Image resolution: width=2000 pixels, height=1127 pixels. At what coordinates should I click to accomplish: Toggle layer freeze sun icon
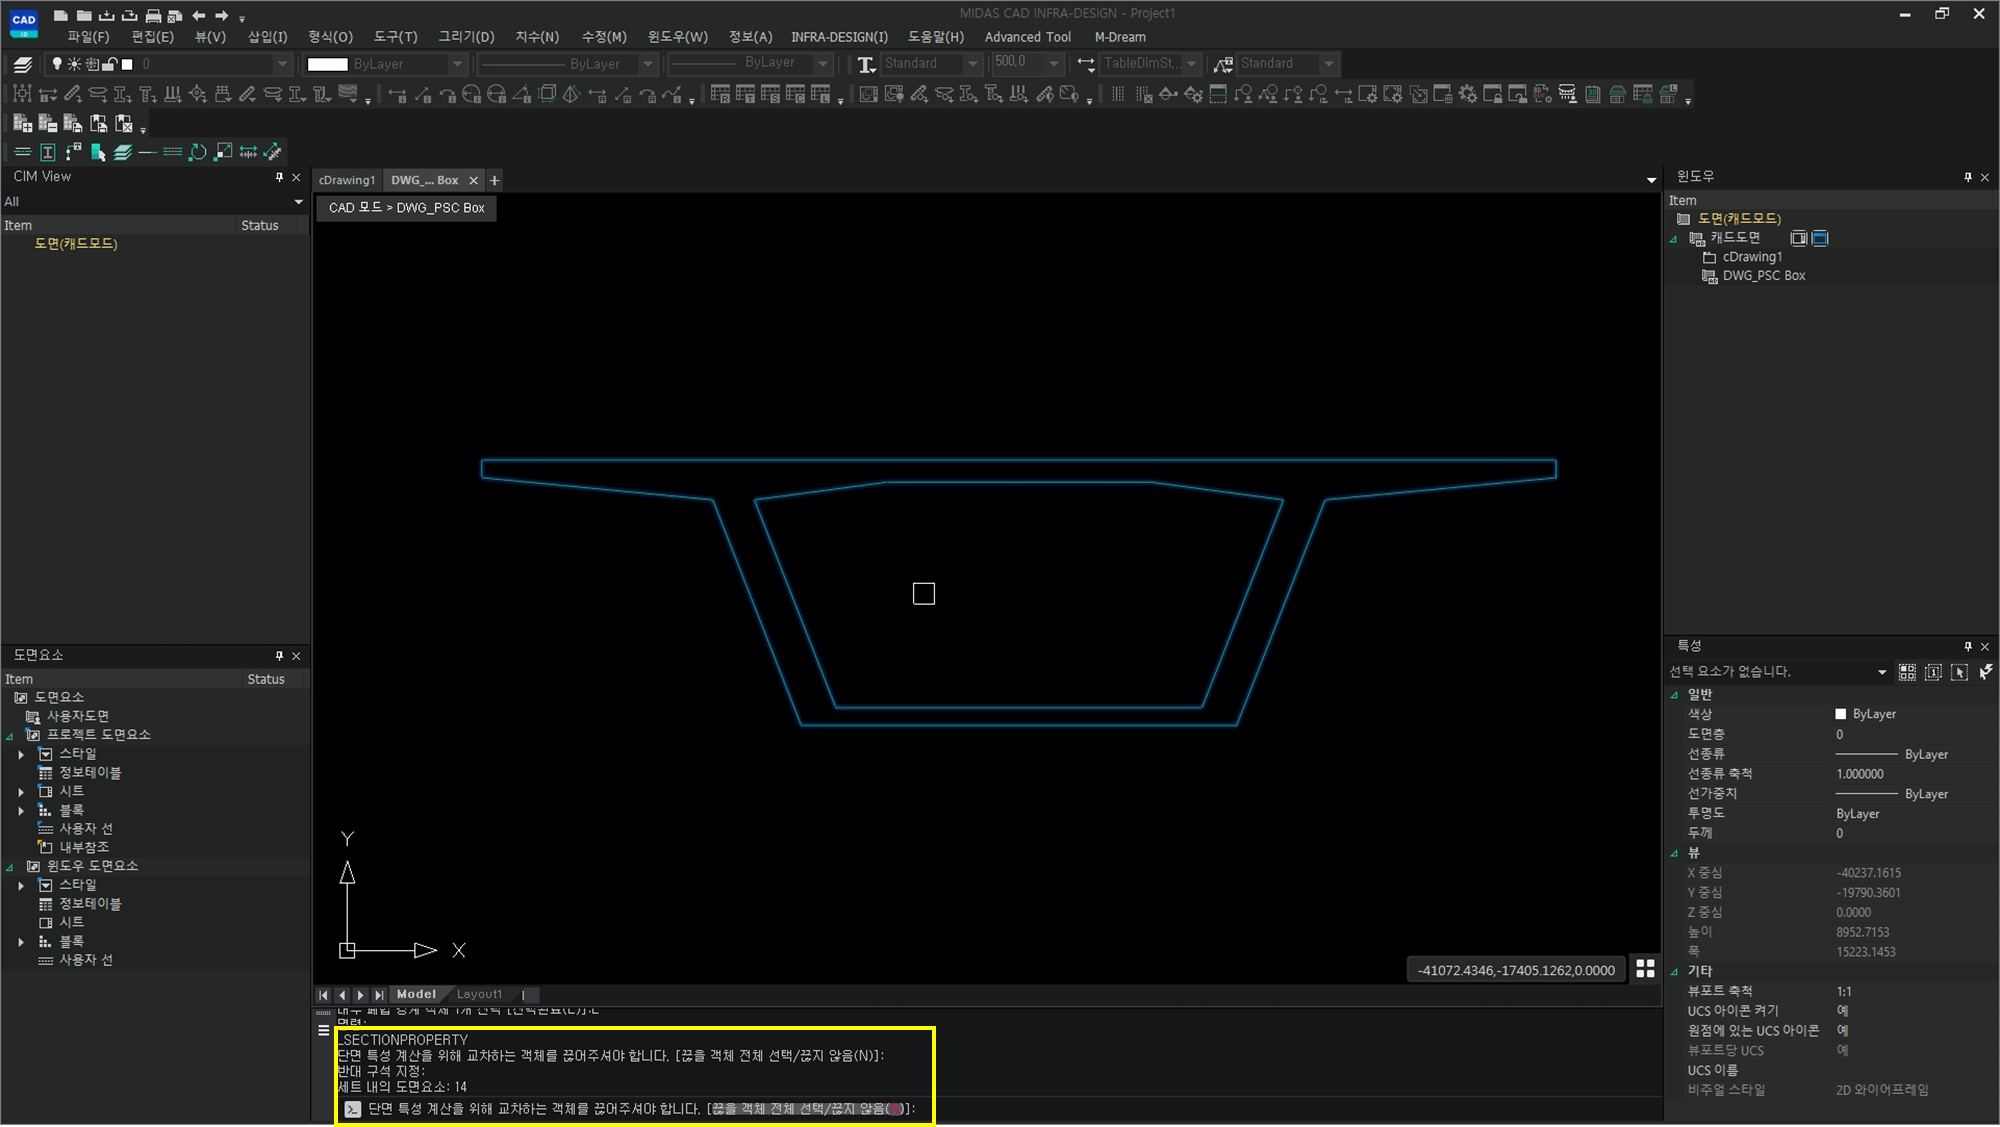coord(74,64)
